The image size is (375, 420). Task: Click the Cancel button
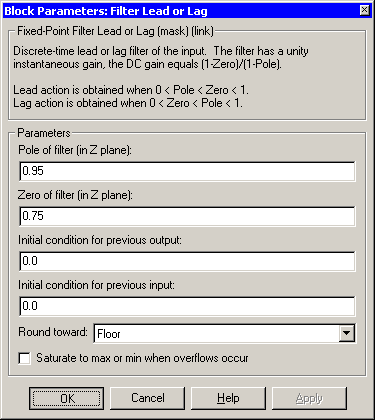click(147, 398)
